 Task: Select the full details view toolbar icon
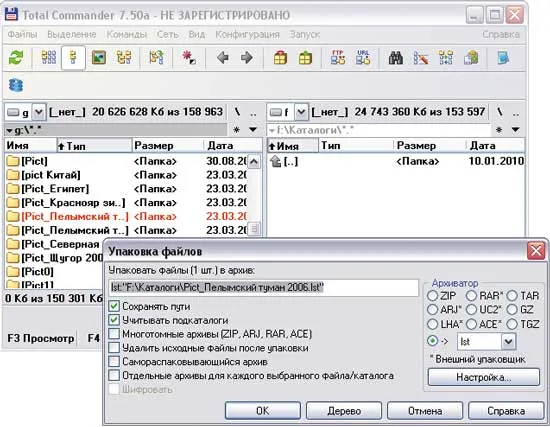point(73,58)
